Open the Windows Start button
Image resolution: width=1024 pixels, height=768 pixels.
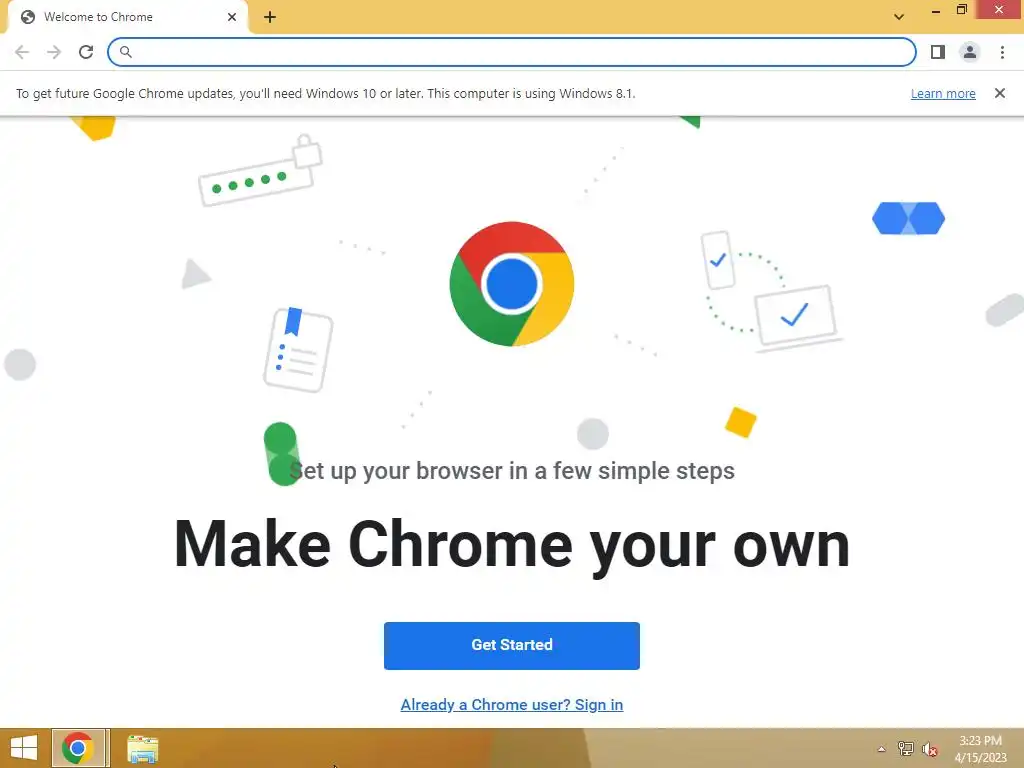pos(24,748)
